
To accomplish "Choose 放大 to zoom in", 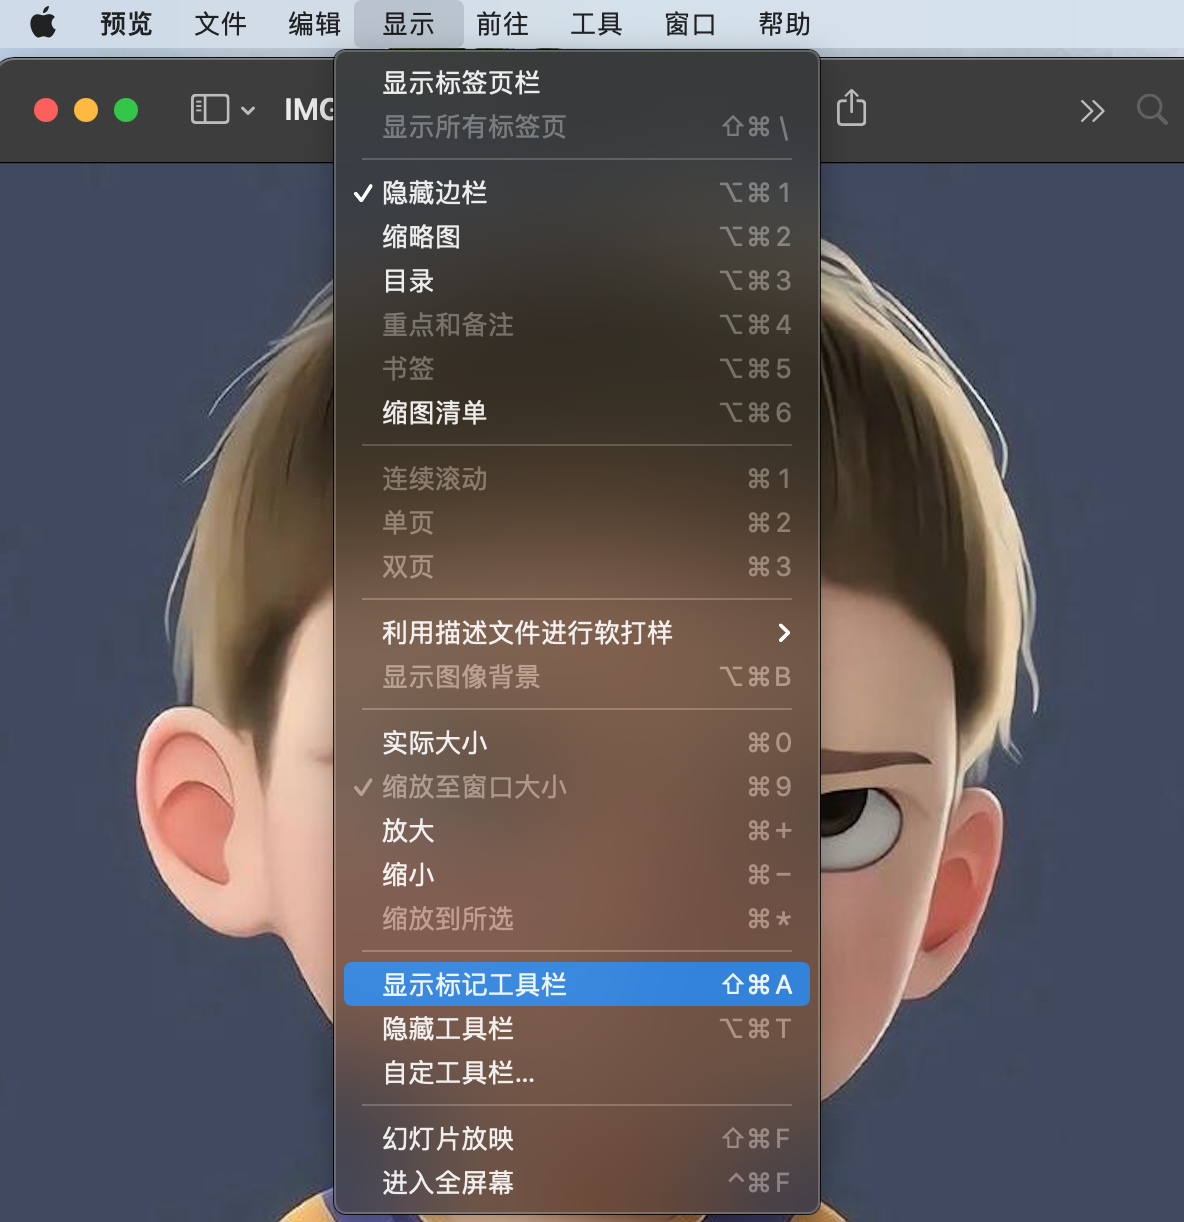I will coord(577,831).
